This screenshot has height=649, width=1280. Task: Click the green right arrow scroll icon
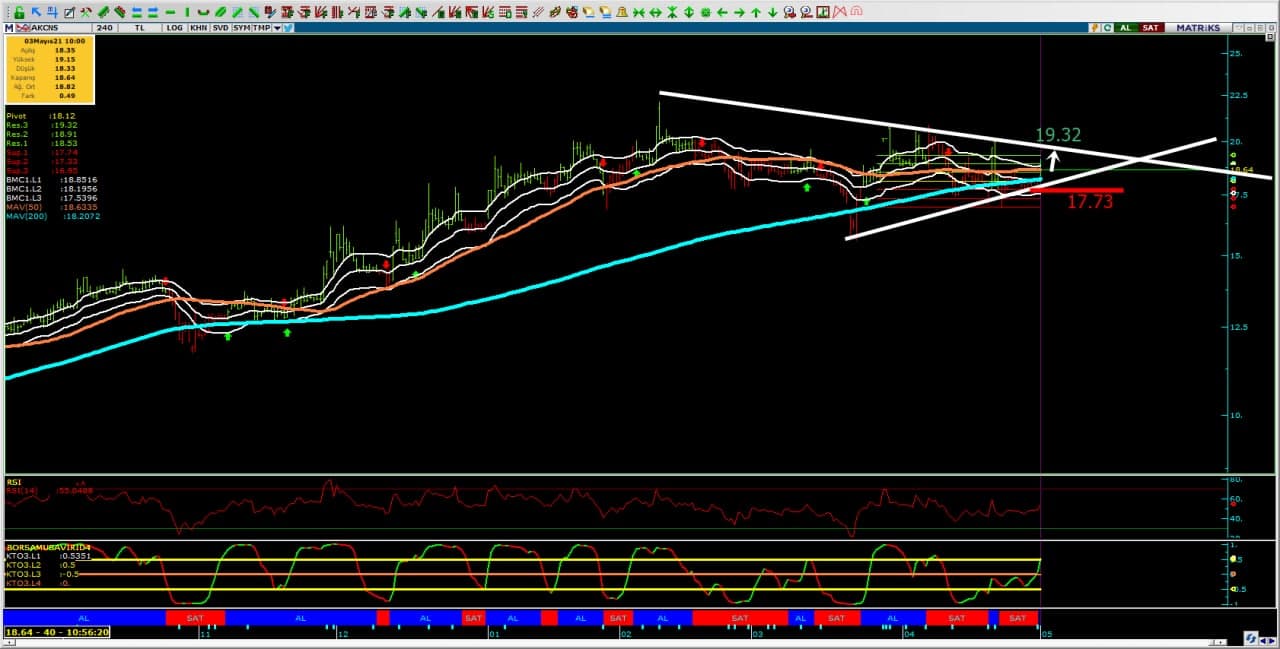point(738,12)
